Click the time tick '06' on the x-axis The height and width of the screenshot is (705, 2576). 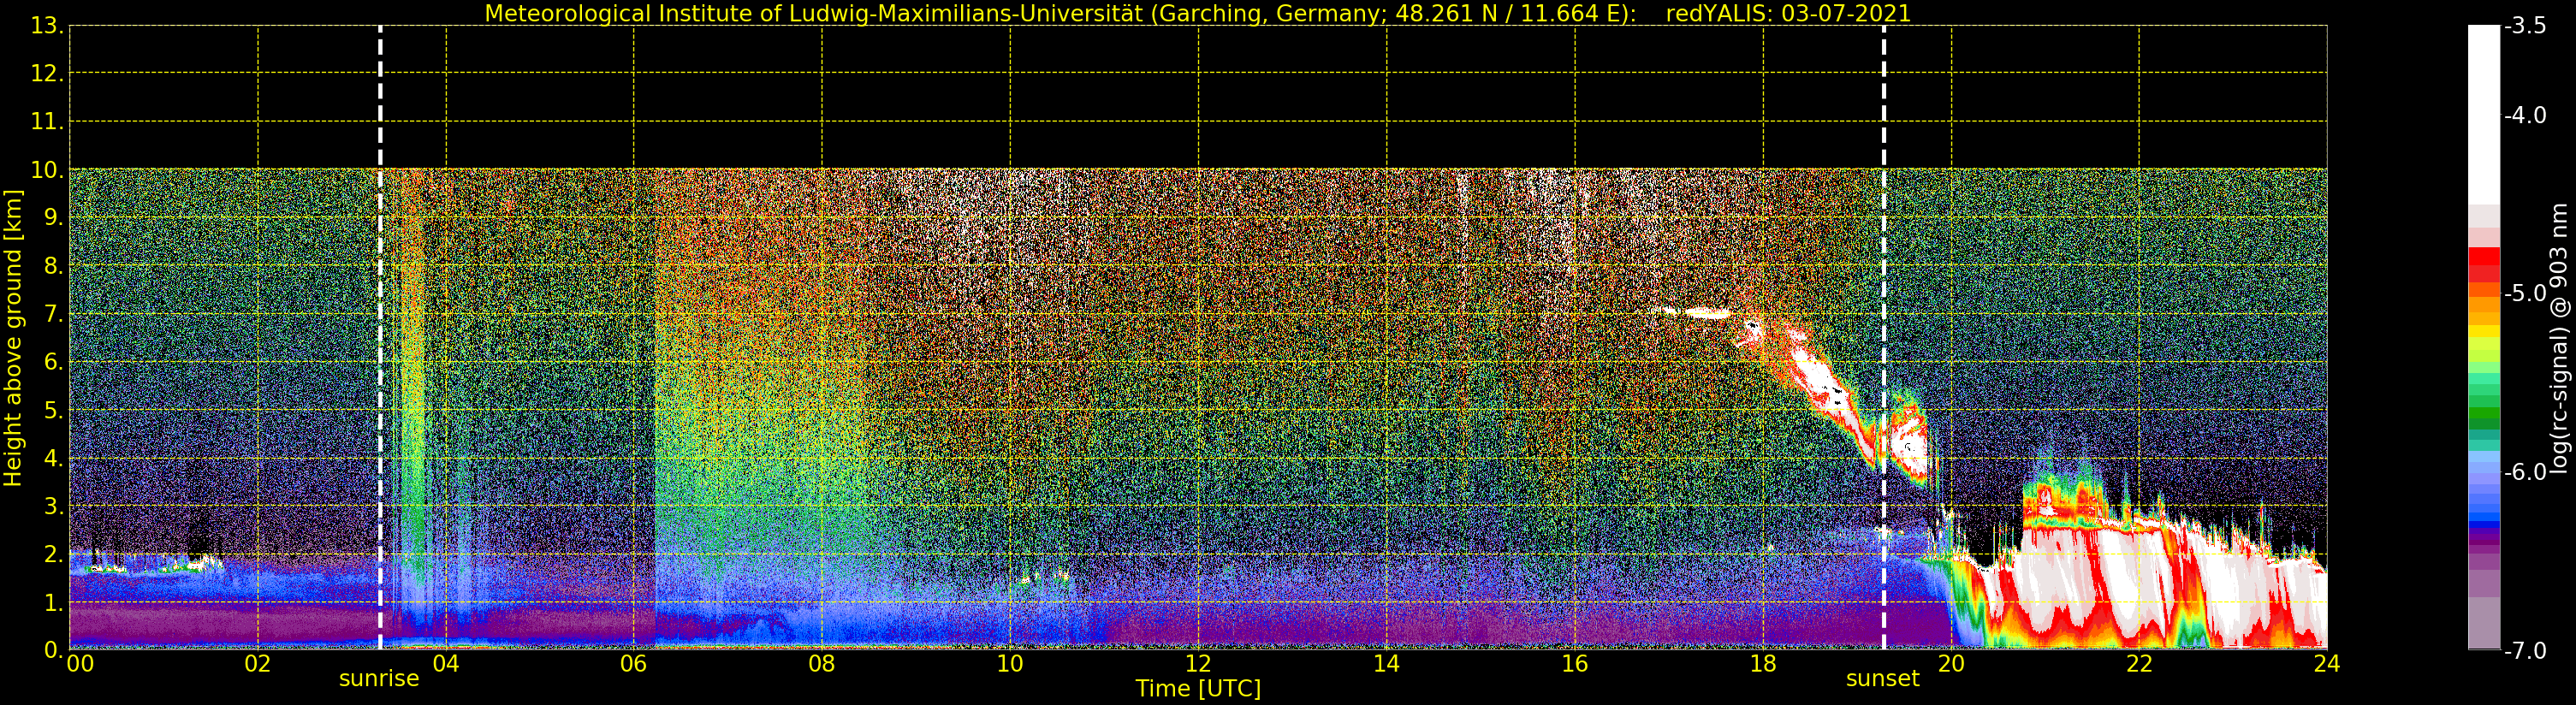point(634,664)
